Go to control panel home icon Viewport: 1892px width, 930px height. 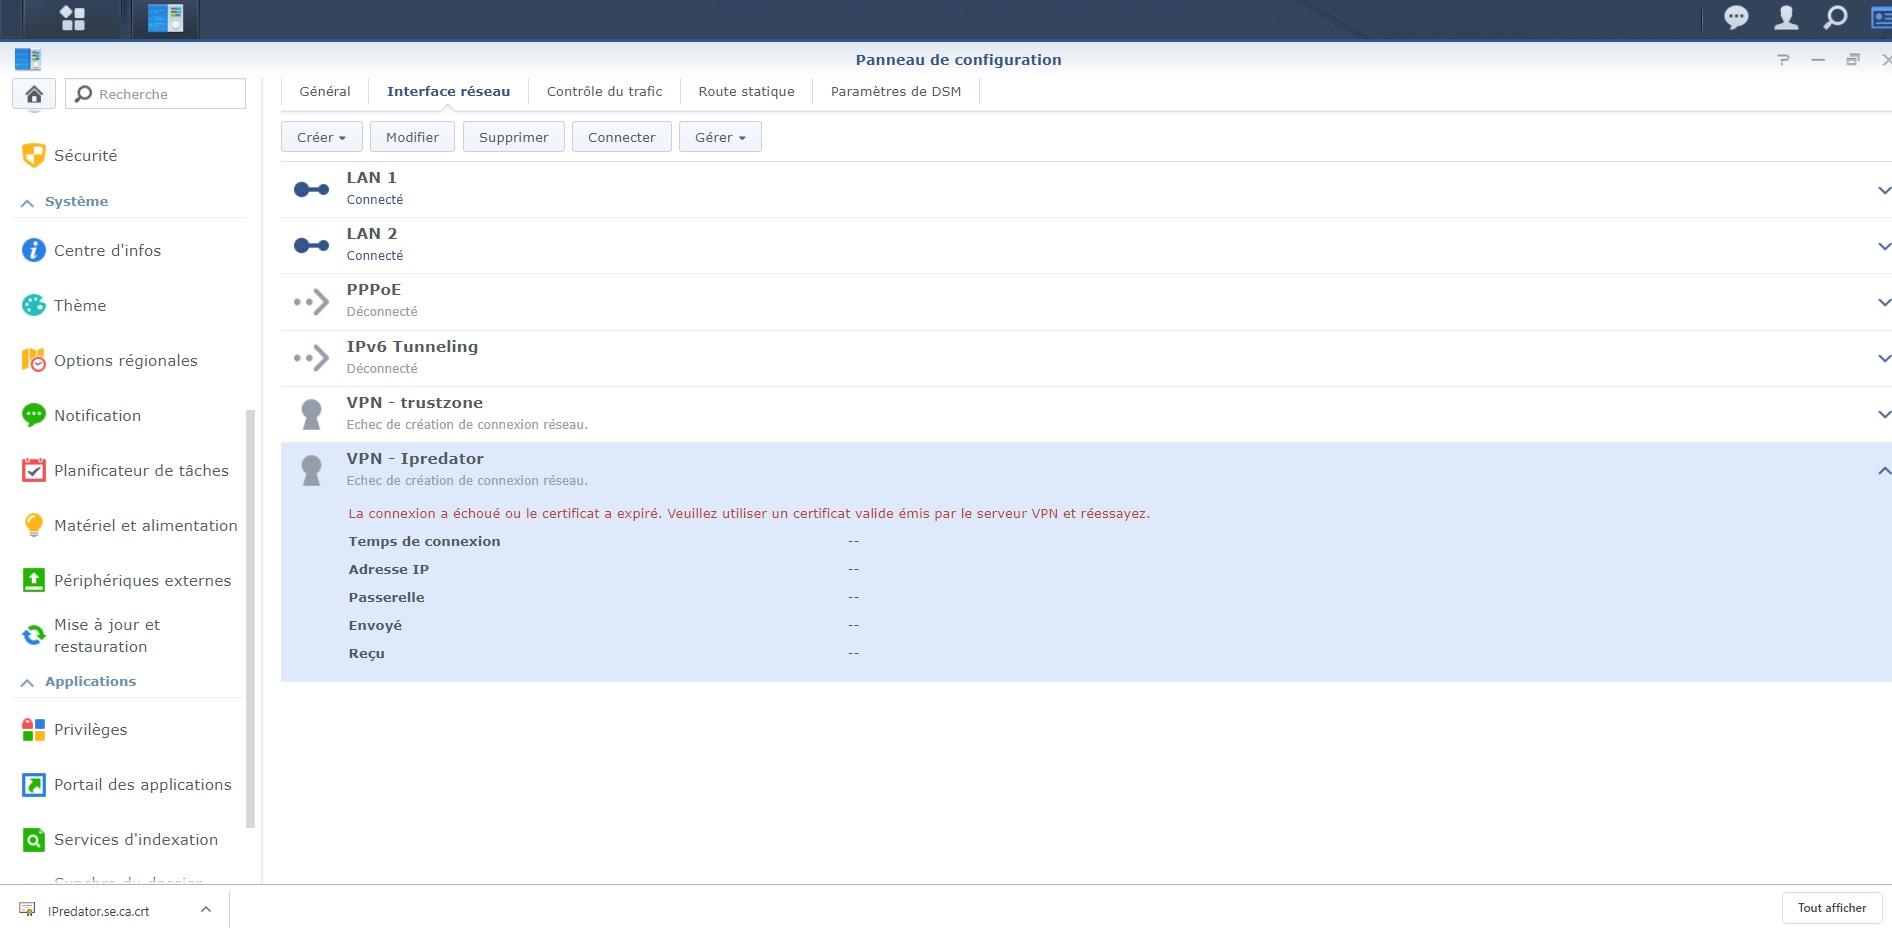click(x=34, y=94)
